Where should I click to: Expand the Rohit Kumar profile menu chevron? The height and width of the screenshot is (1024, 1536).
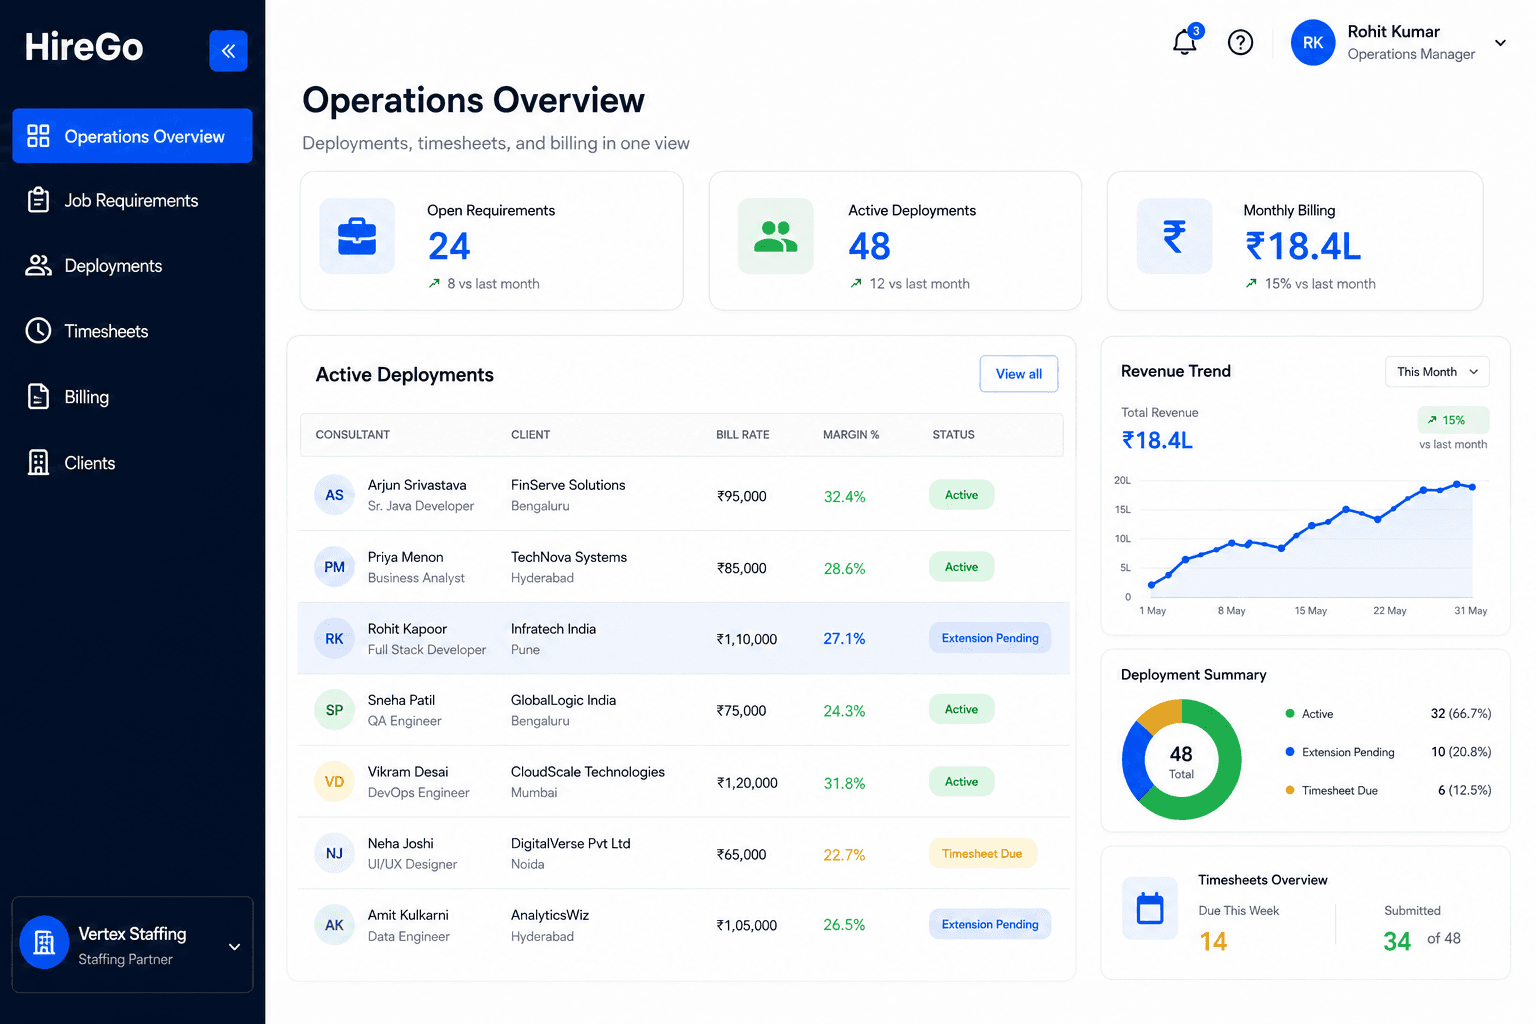pos(1500,43)
